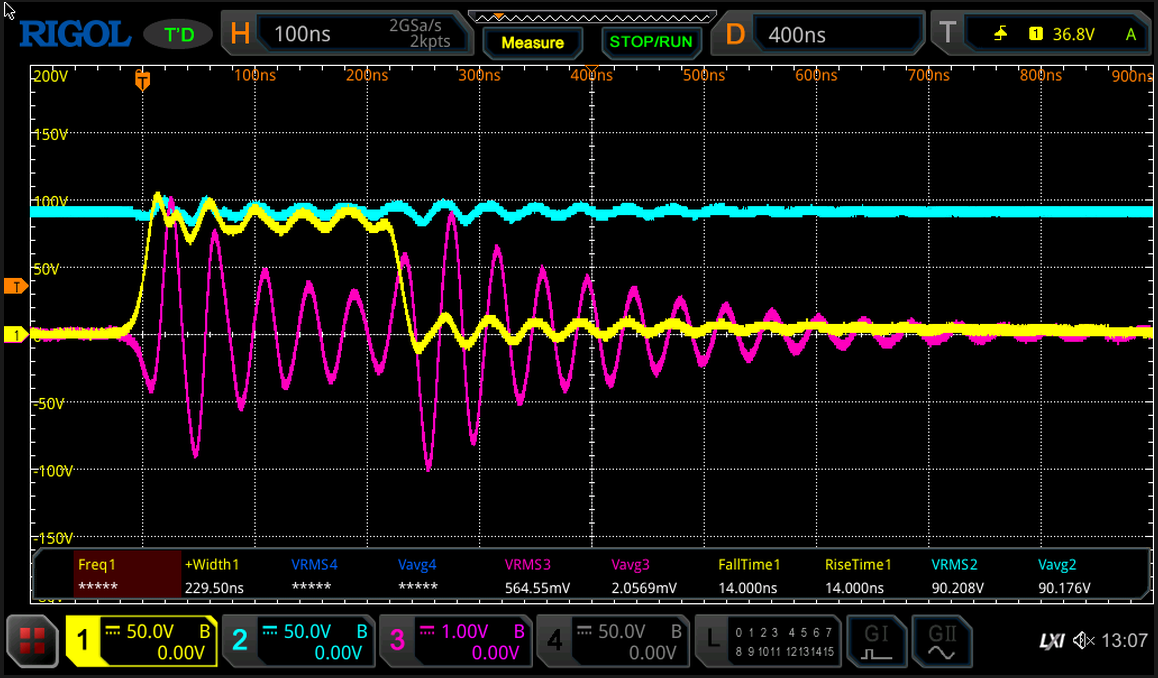Image resolution: width=1158 pixels, height=678 pixels.
Task: Toggle channel 1 at 50.0V
Action: tap(141, 641)
